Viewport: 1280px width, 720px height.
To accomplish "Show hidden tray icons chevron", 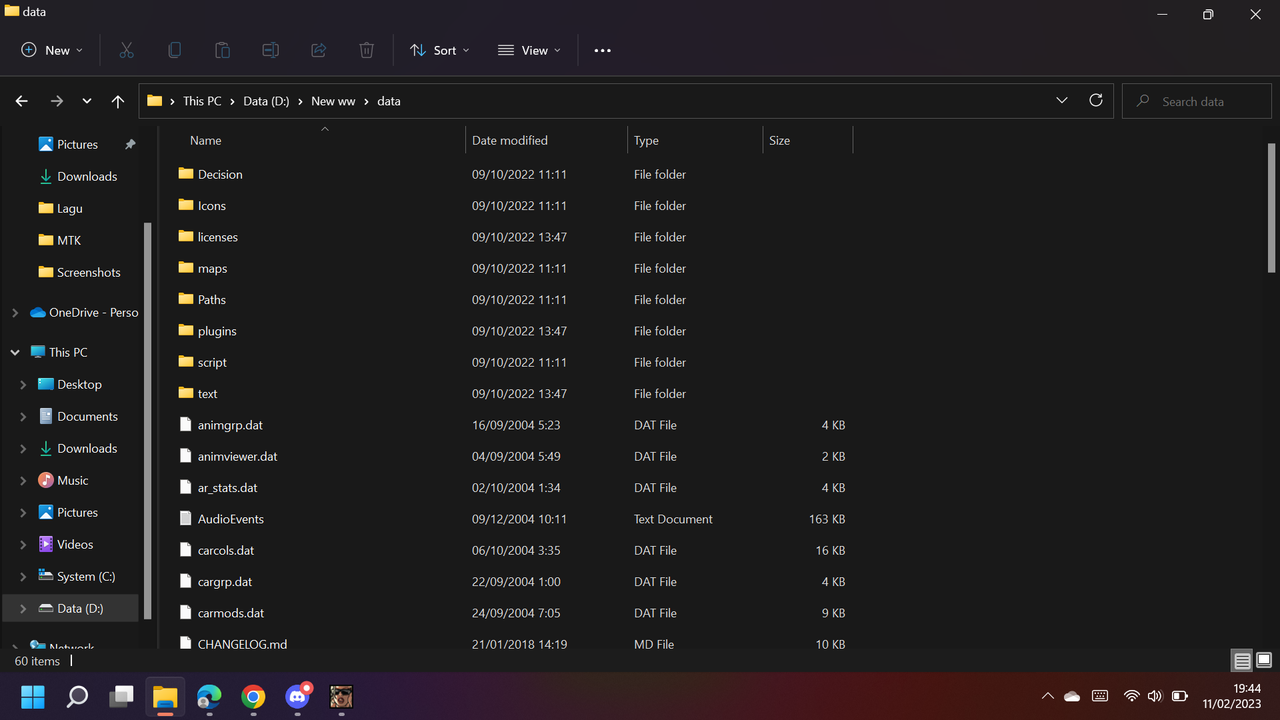I will point(1047,696).
